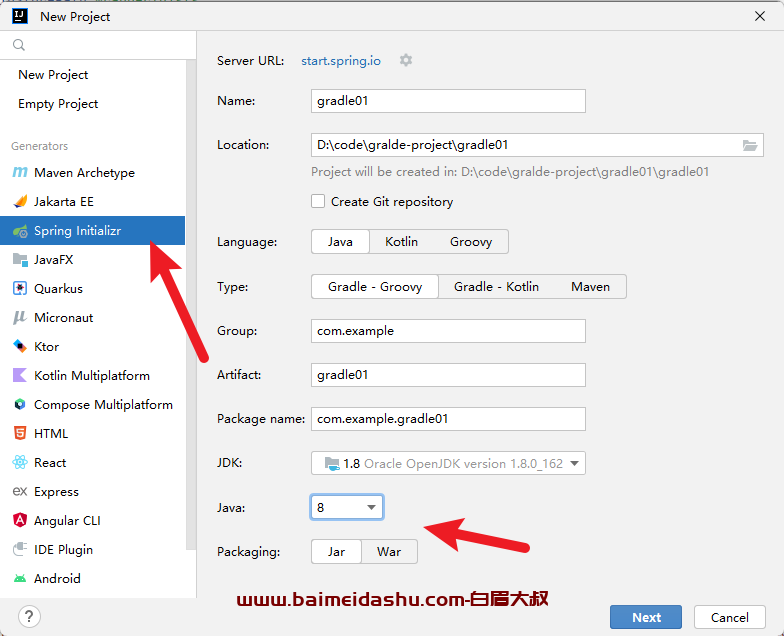
Task: Click the HTML5 shield icon
Action: click(x=20, y=433)
